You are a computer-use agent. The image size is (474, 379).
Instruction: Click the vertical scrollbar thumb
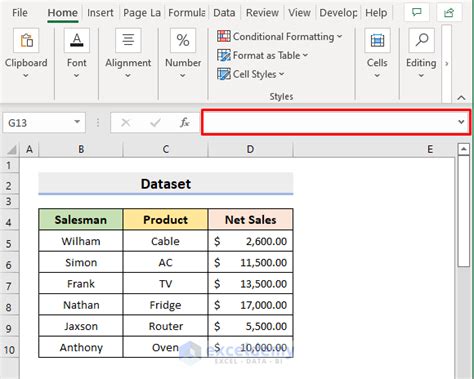(464, 211)
